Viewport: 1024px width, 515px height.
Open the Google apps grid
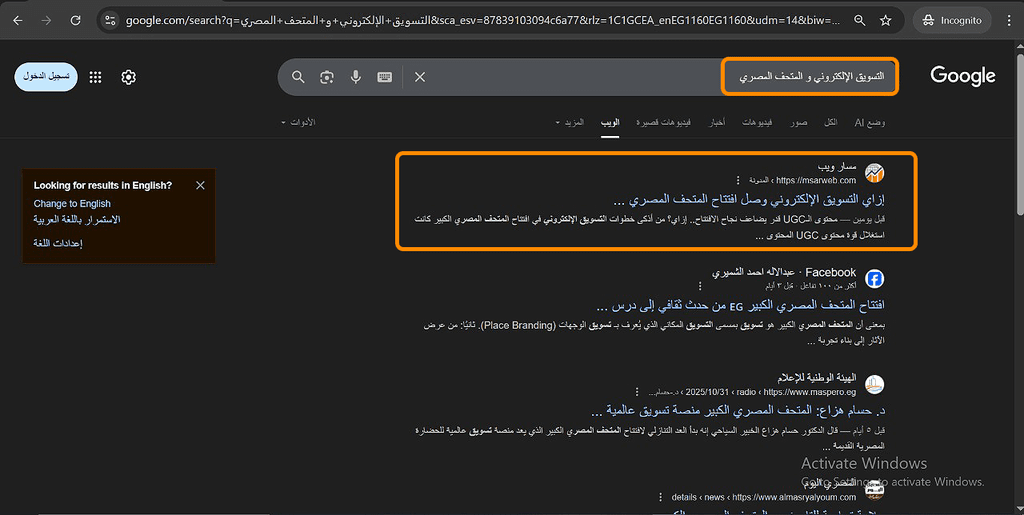click(x=96, y=77)
